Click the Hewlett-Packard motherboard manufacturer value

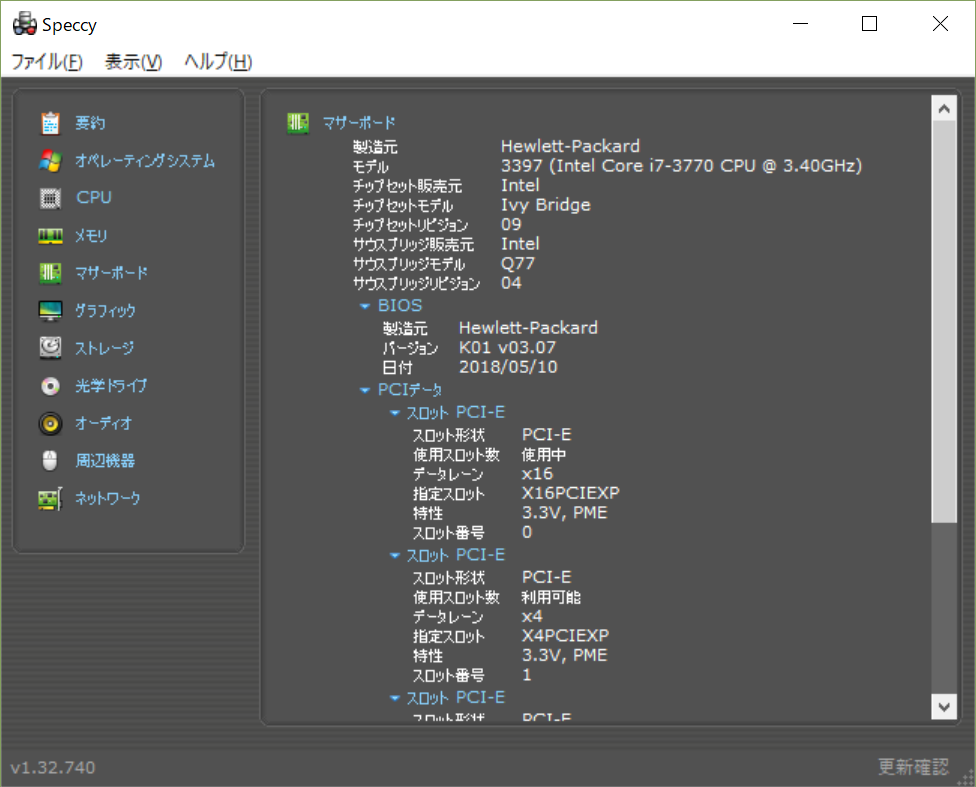point(570,146)
